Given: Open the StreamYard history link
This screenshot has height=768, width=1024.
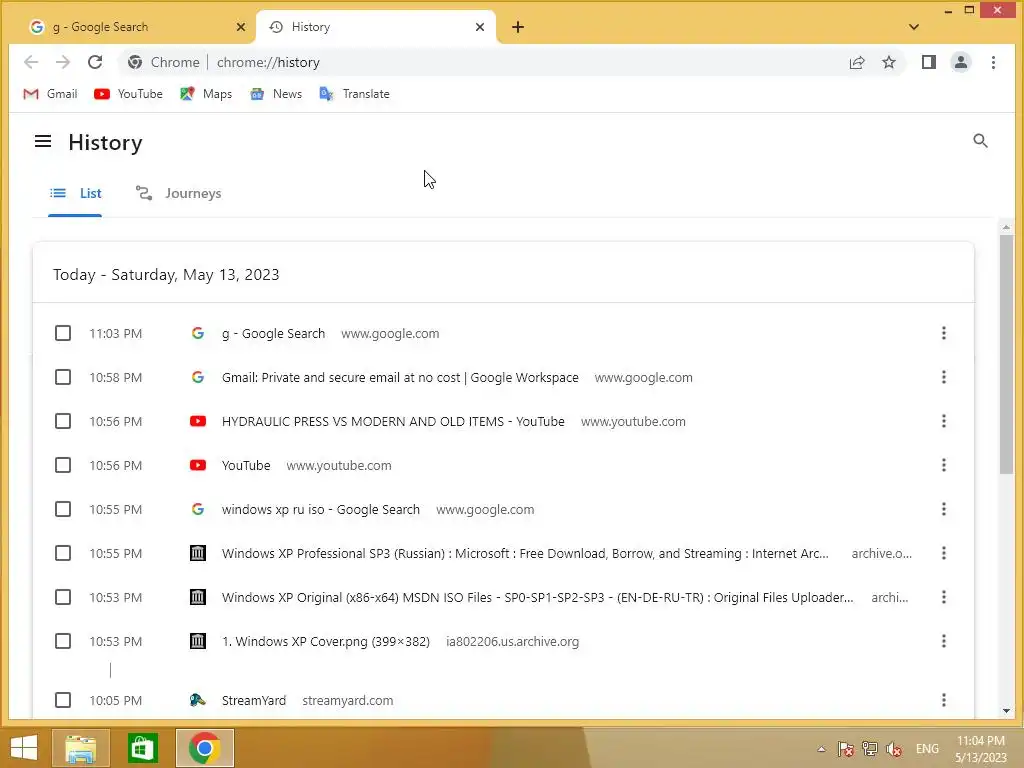Looking at the screenshot, I should [x=253, y=700].
